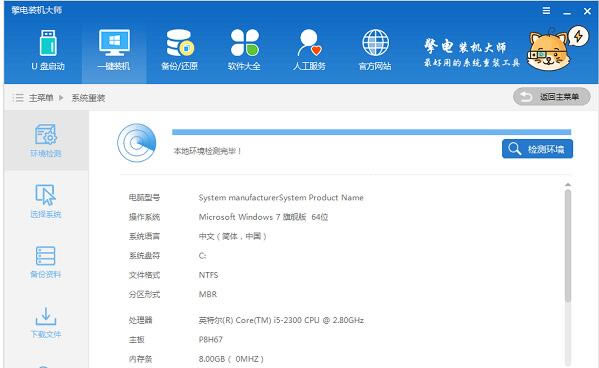Open 备份/还原 backup and restore

click(180, 50)
